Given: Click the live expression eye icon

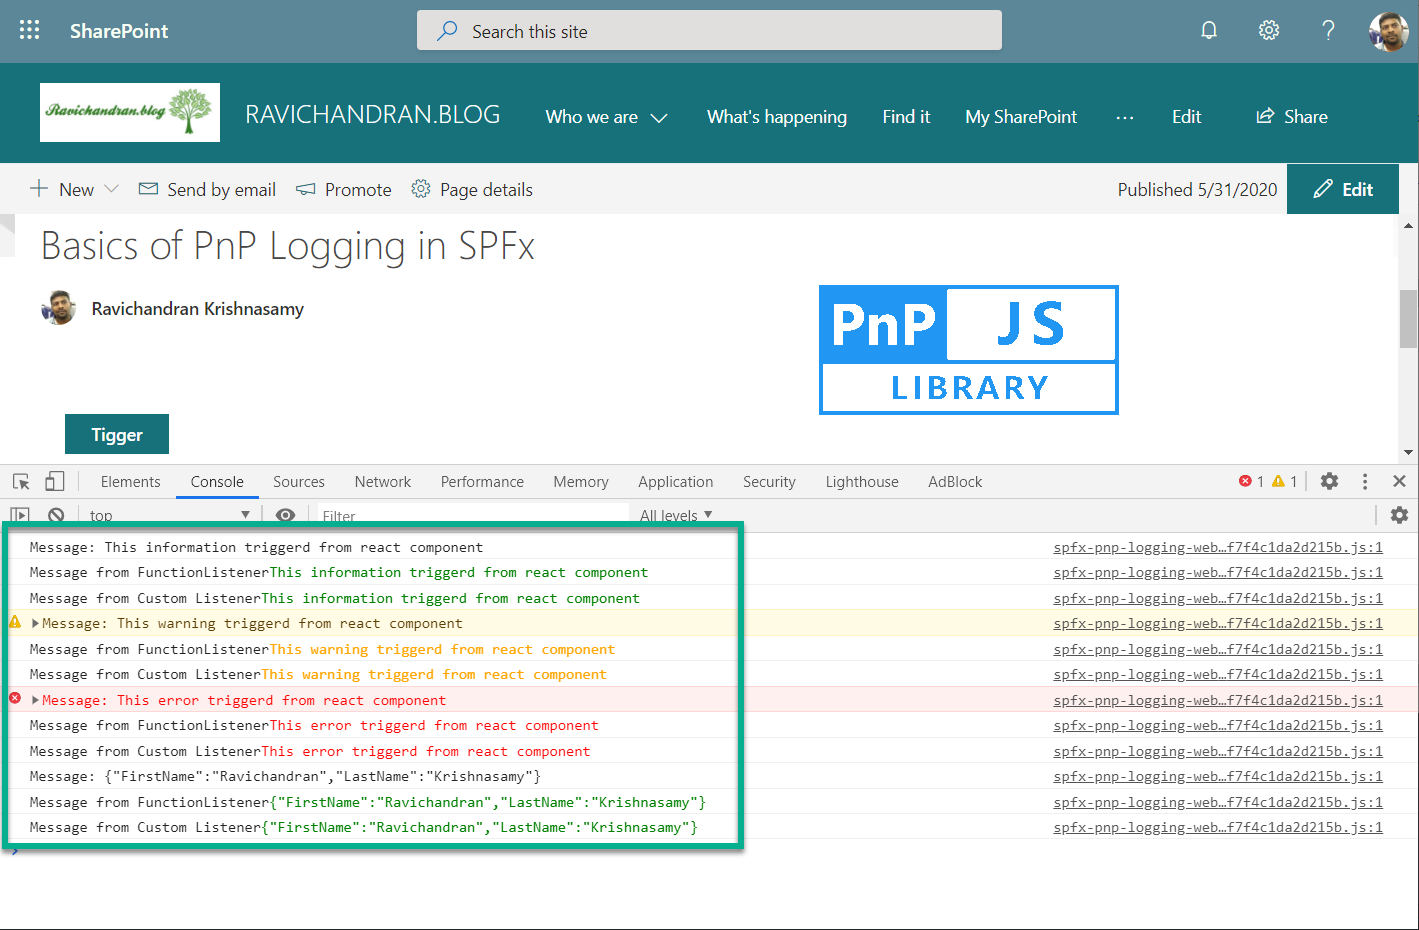Looking at the screenshot, I should [285, 515].
